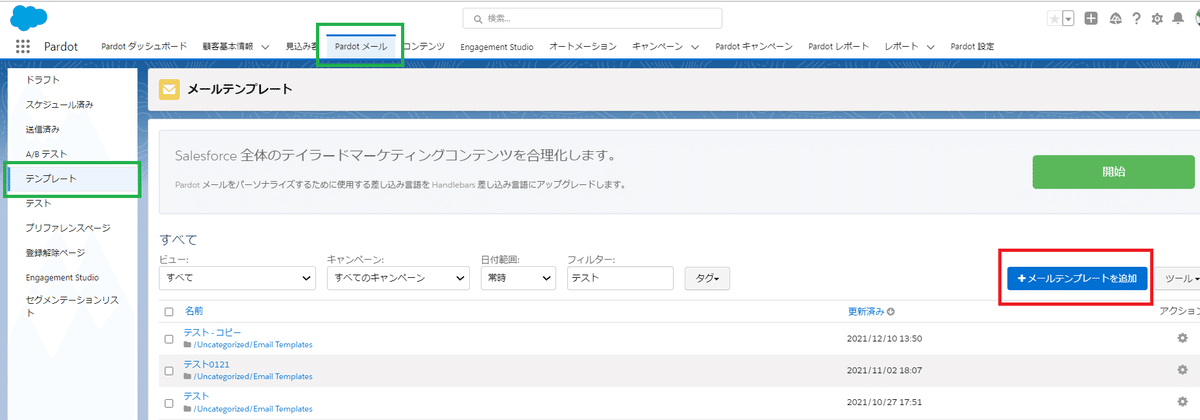Click the green 開始 button
This screenshot has width=1200, height=420.
[1113, 172]
